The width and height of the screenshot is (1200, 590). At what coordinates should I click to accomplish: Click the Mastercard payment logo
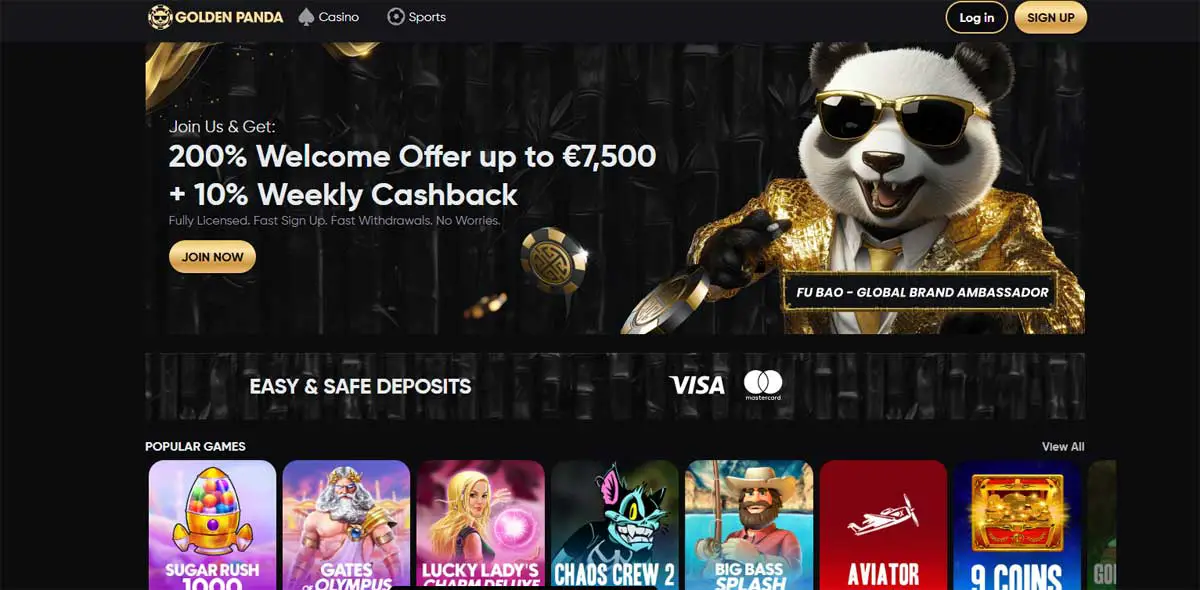(763, 385)
